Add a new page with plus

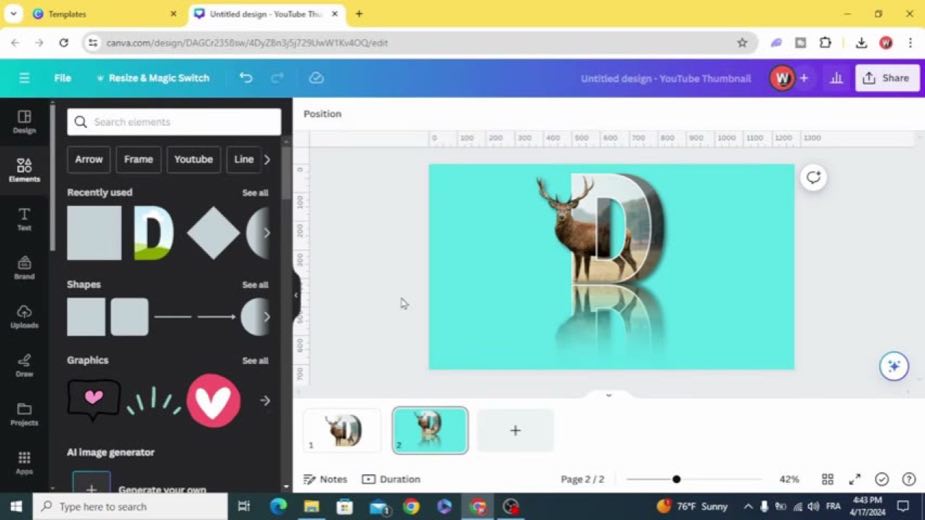pyautogui.click(x=515, y=431)
